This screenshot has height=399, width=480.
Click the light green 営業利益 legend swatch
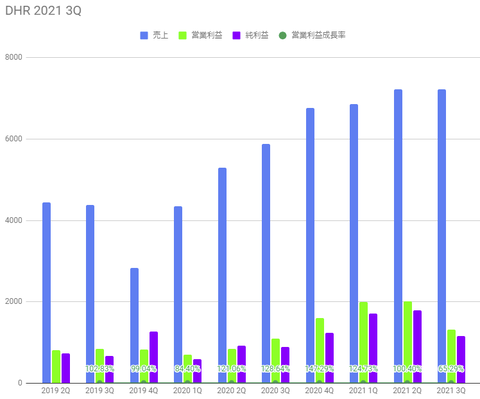coord(183,35)
